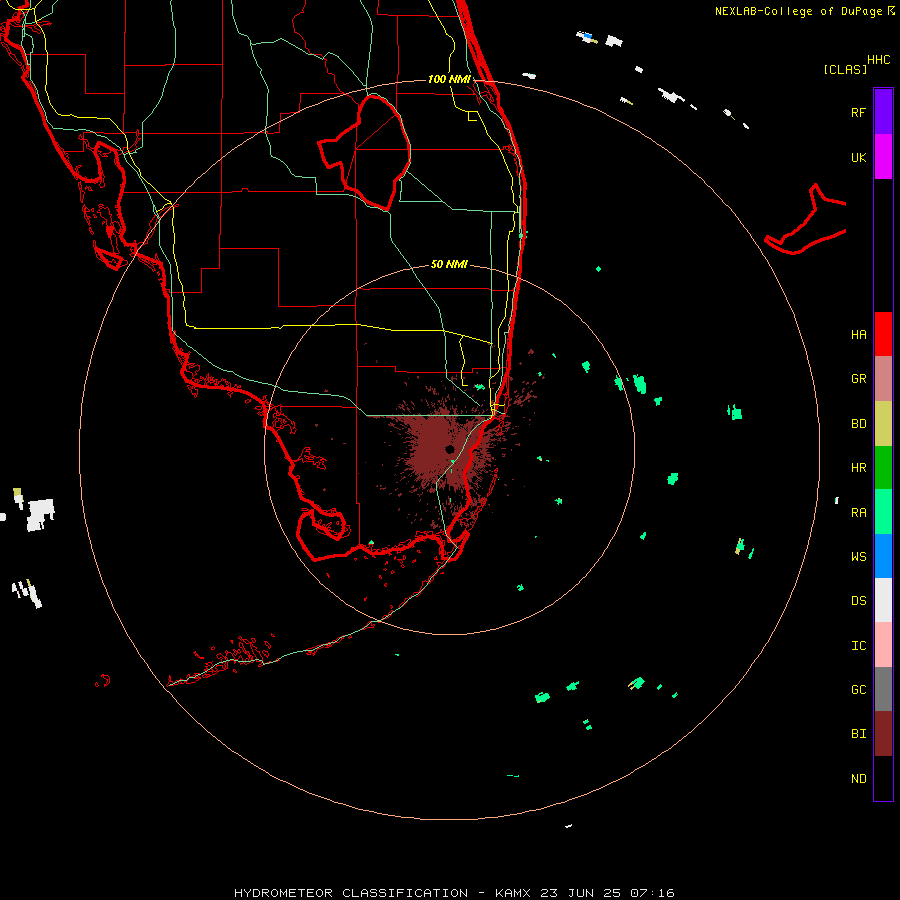
Task: Click the '07:16' timestamp
Action: pos(653,893)
